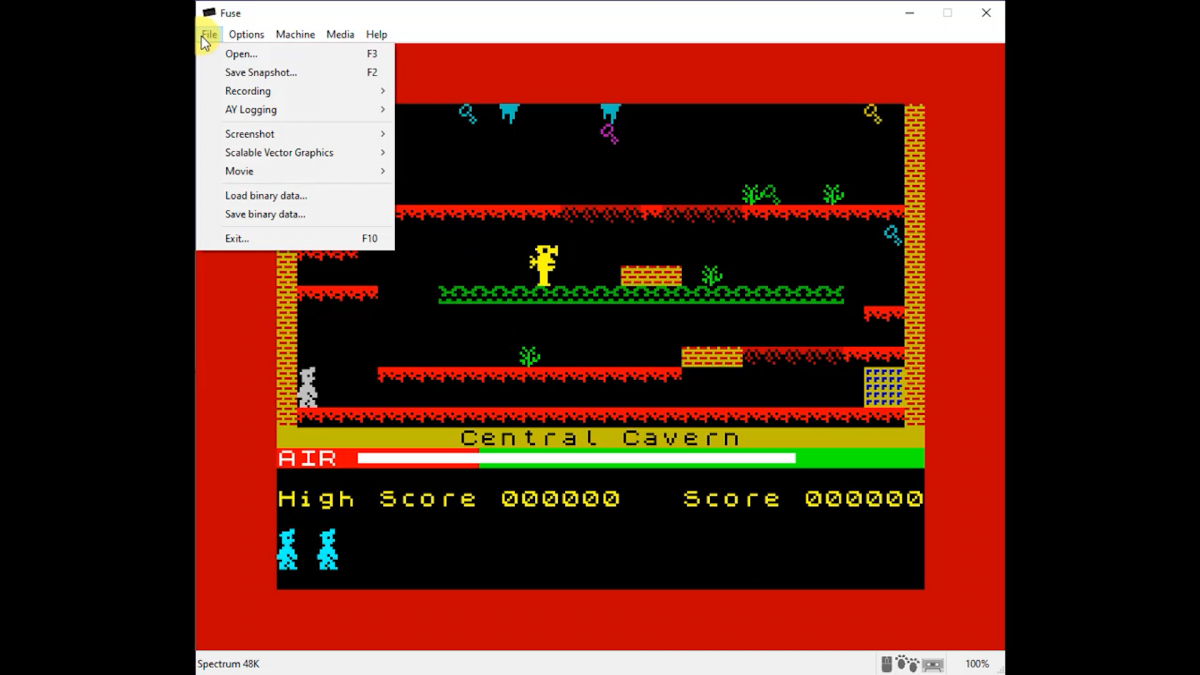Choose Open from the File menu
This screenshot has width=1200, height=675.
[240, 53]
